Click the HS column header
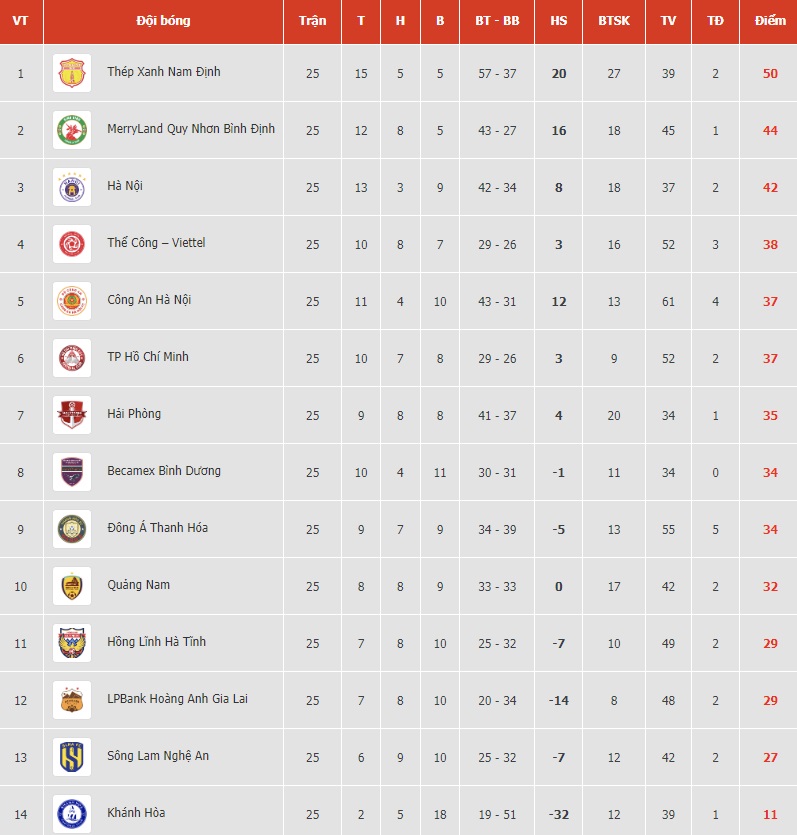 (558, 21)
